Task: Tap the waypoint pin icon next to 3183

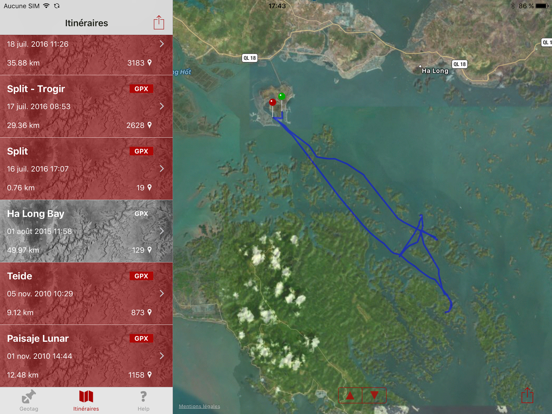Action: pyautogui.click(x=150, y=63)
